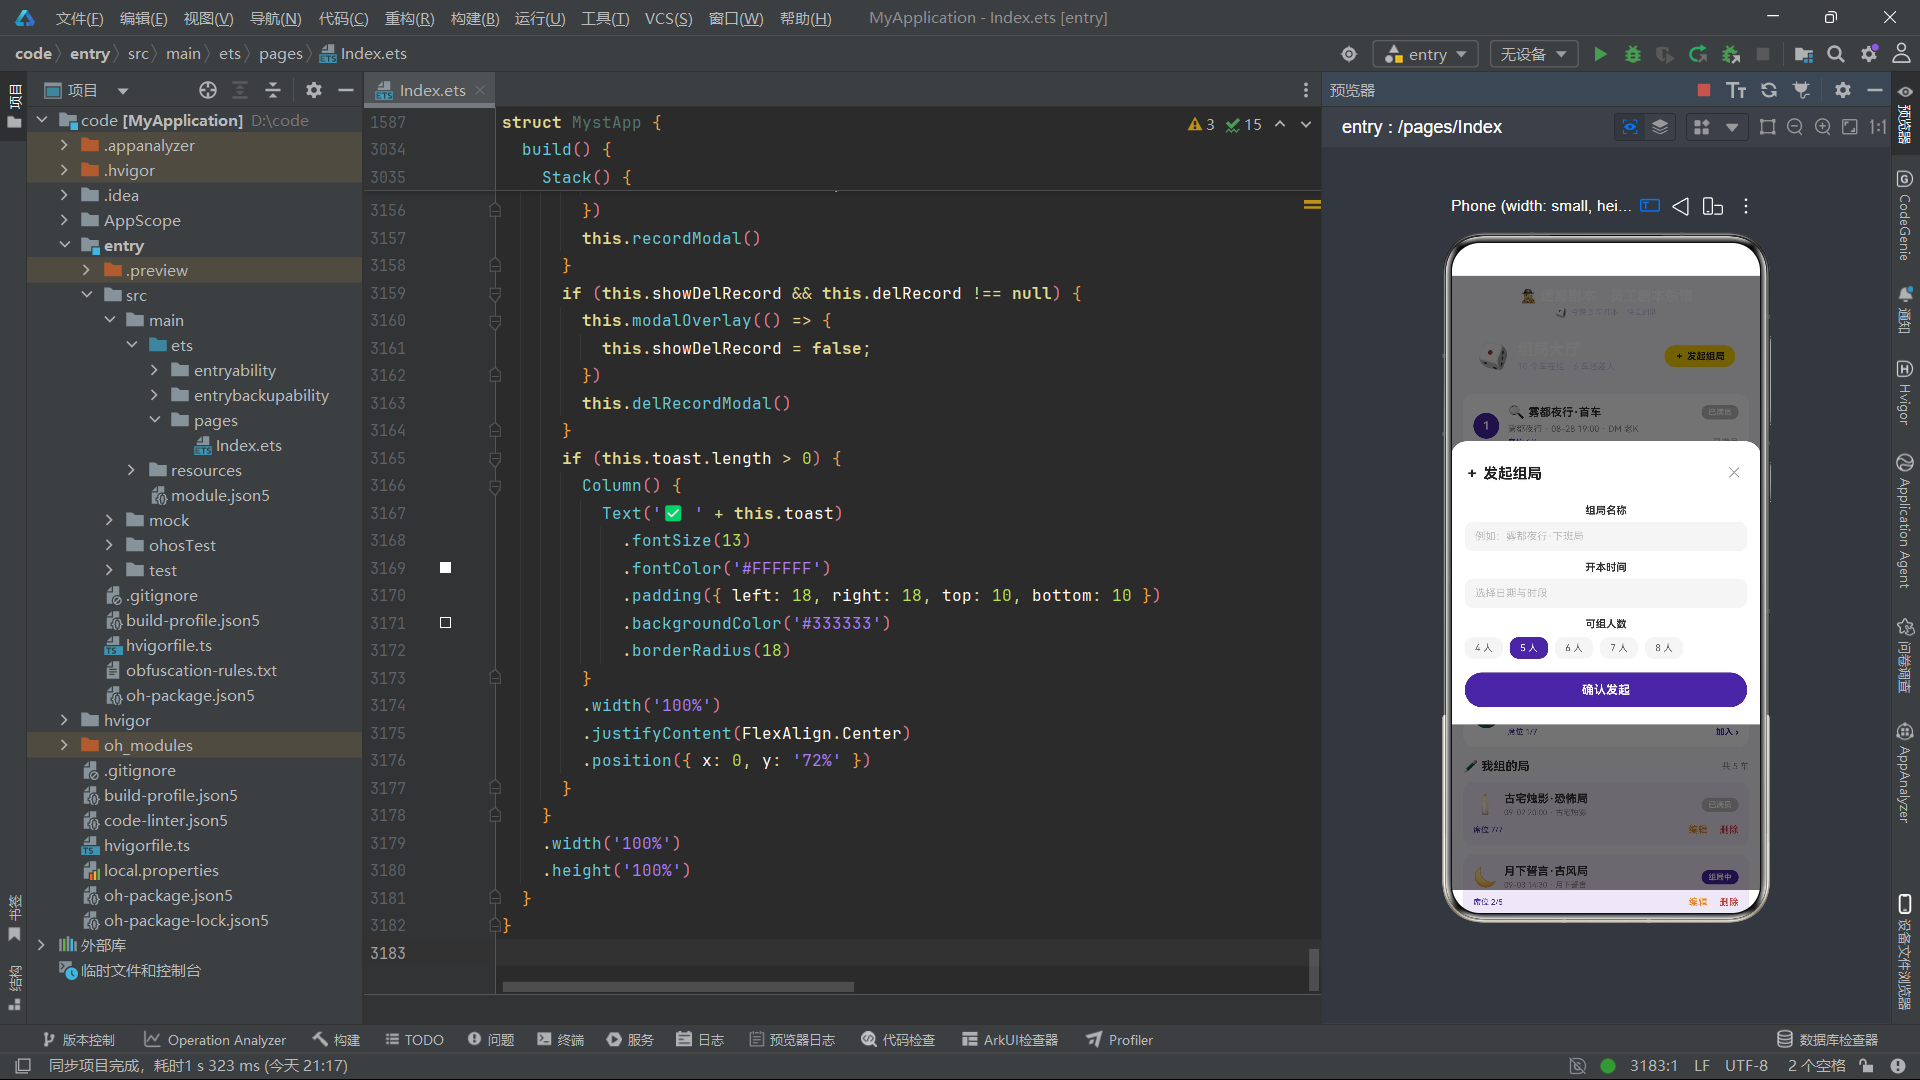
Task: Toggle the layers component tree view in previewer
Action: click(x=1660, y=127)
